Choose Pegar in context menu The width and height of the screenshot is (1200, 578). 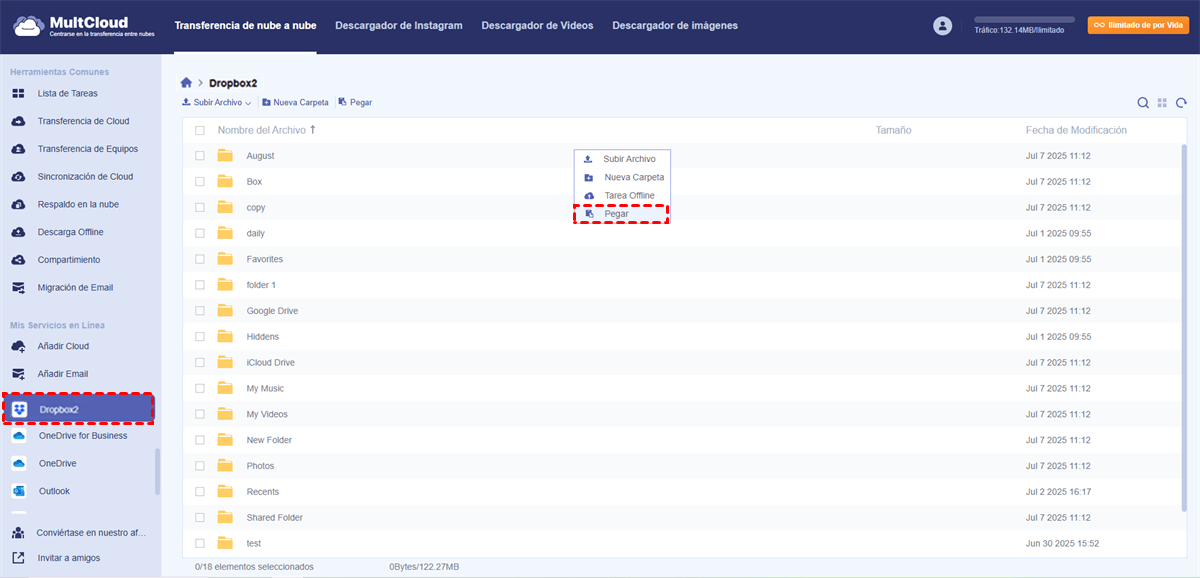(621, 214)
